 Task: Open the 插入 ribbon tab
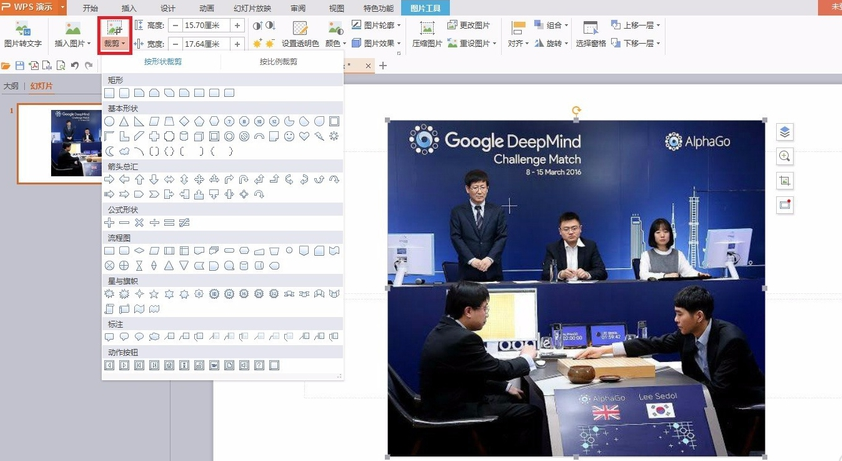pyautogui.click(x=129, y=7)
